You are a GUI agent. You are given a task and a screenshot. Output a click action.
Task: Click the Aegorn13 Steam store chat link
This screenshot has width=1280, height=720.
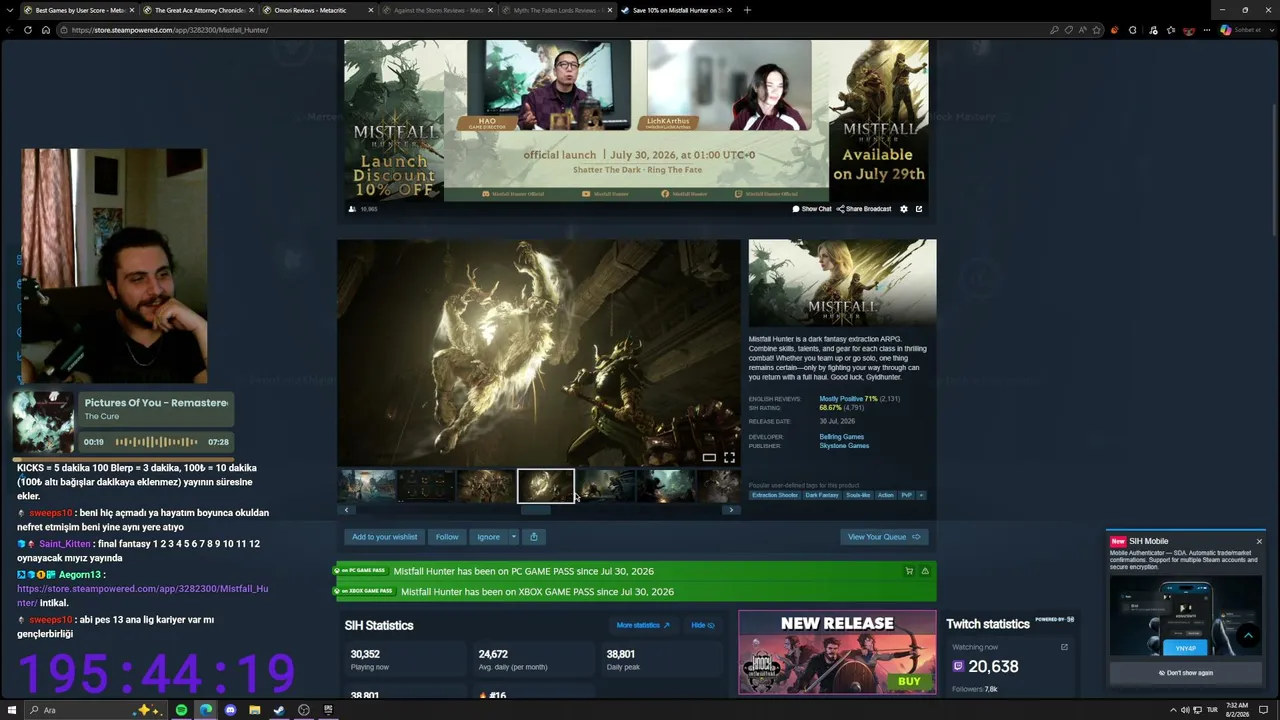pyautogui.click(x=143, y=596)
